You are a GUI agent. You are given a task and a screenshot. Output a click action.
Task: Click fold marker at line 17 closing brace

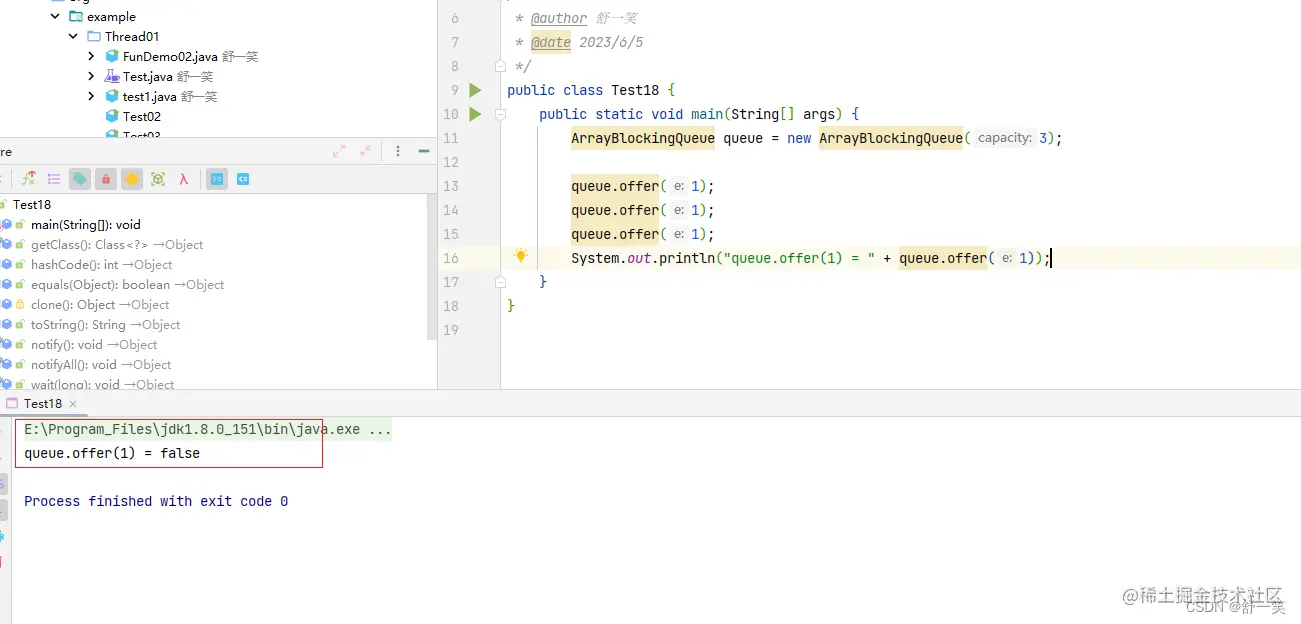(x=500, y=282)
